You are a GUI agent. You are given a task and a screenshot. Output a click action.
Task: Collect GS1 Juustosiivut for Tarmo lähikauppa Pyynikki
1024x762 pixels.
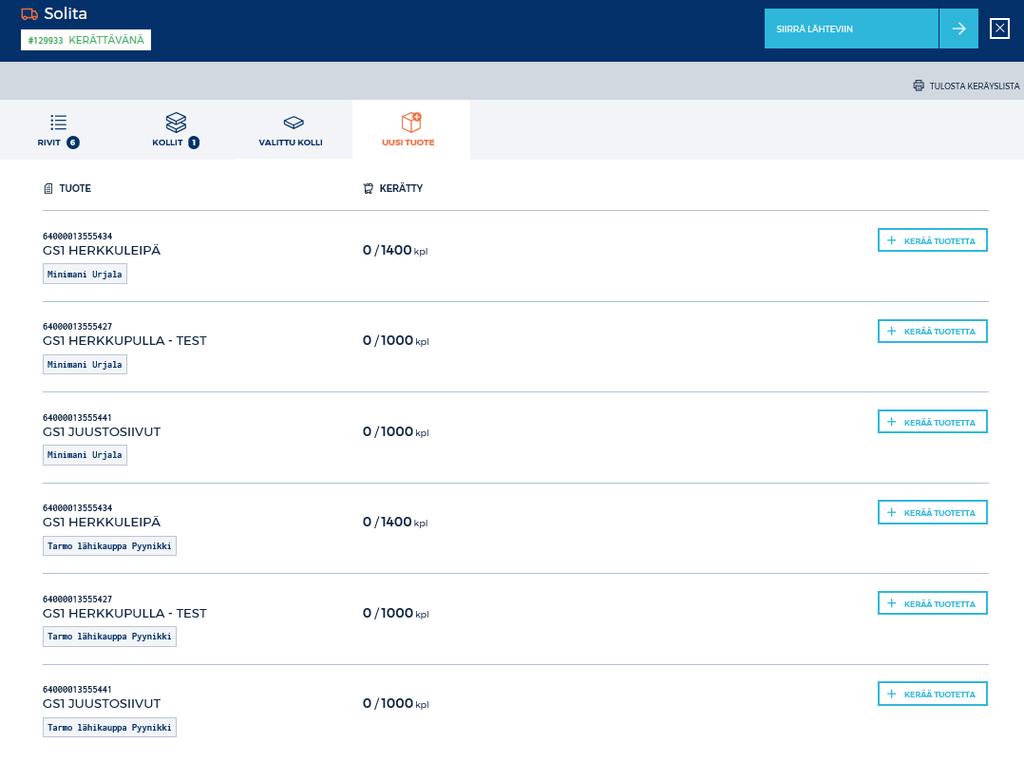932,694
